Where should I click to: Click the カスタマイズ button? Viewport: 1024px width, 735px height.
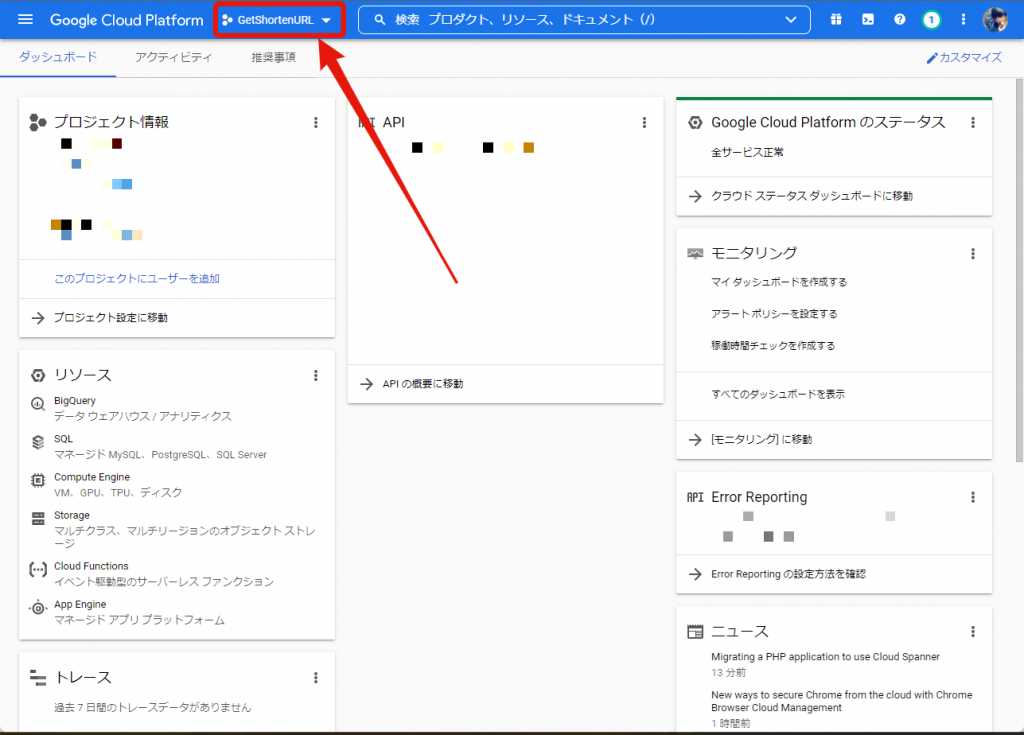964,58
